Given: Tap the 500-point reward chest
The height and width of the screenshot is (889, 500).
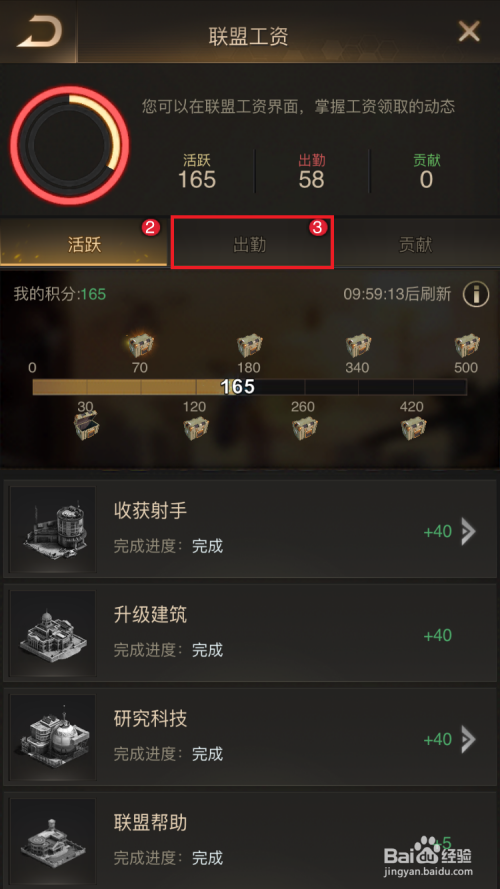Looking at the screenshot, I should (x=467, y=345).
